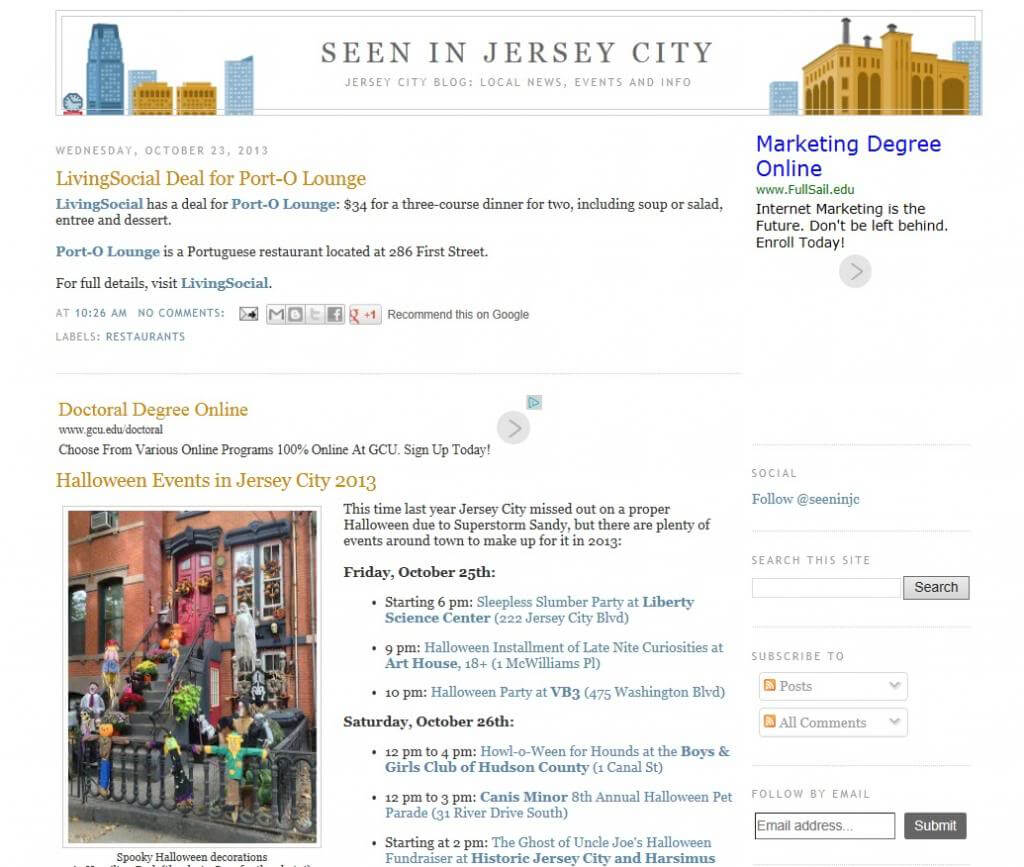
Task: Click the RSS icon next to Posts
Action: point(769,685)
